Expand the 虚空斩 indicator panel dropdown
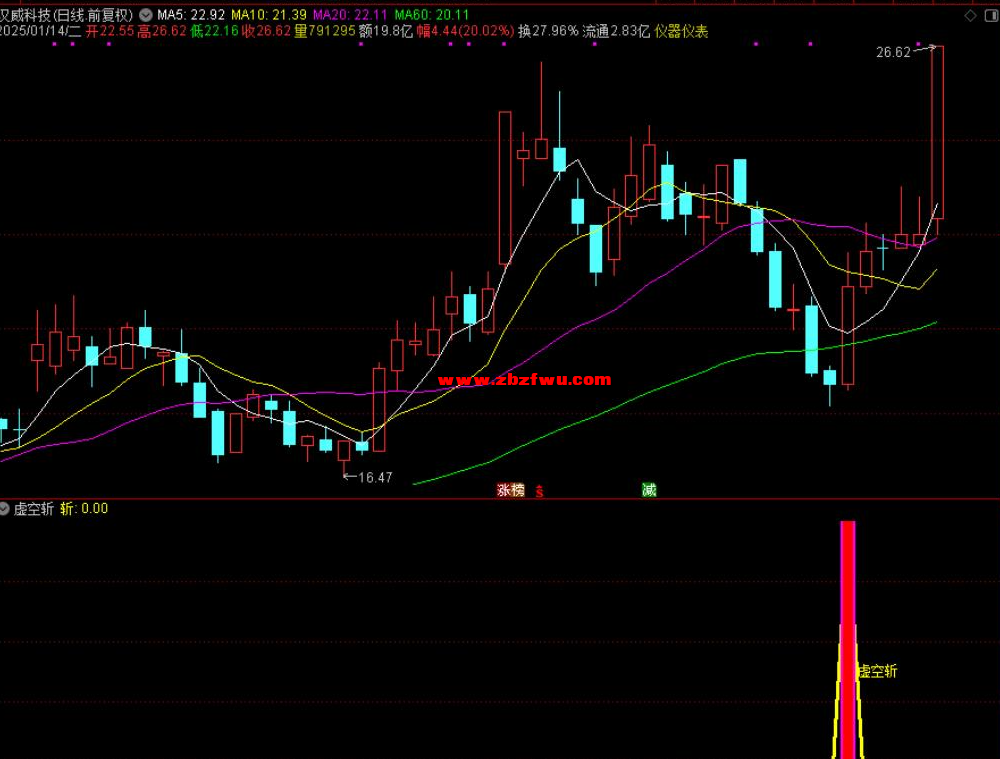The image size is (1000, 759). coord(4,508)
